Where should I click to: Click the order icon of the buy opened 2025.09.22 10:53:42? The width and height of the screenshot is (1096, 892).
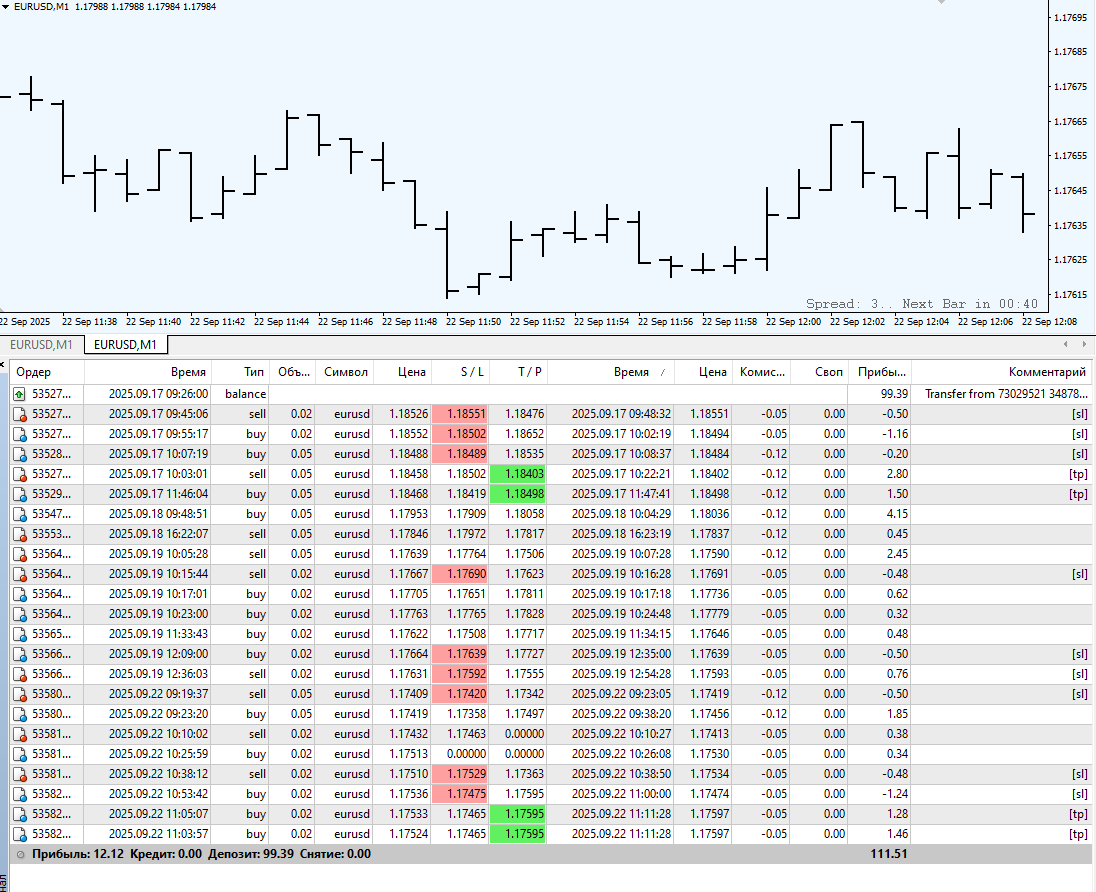tap(20, 795)
